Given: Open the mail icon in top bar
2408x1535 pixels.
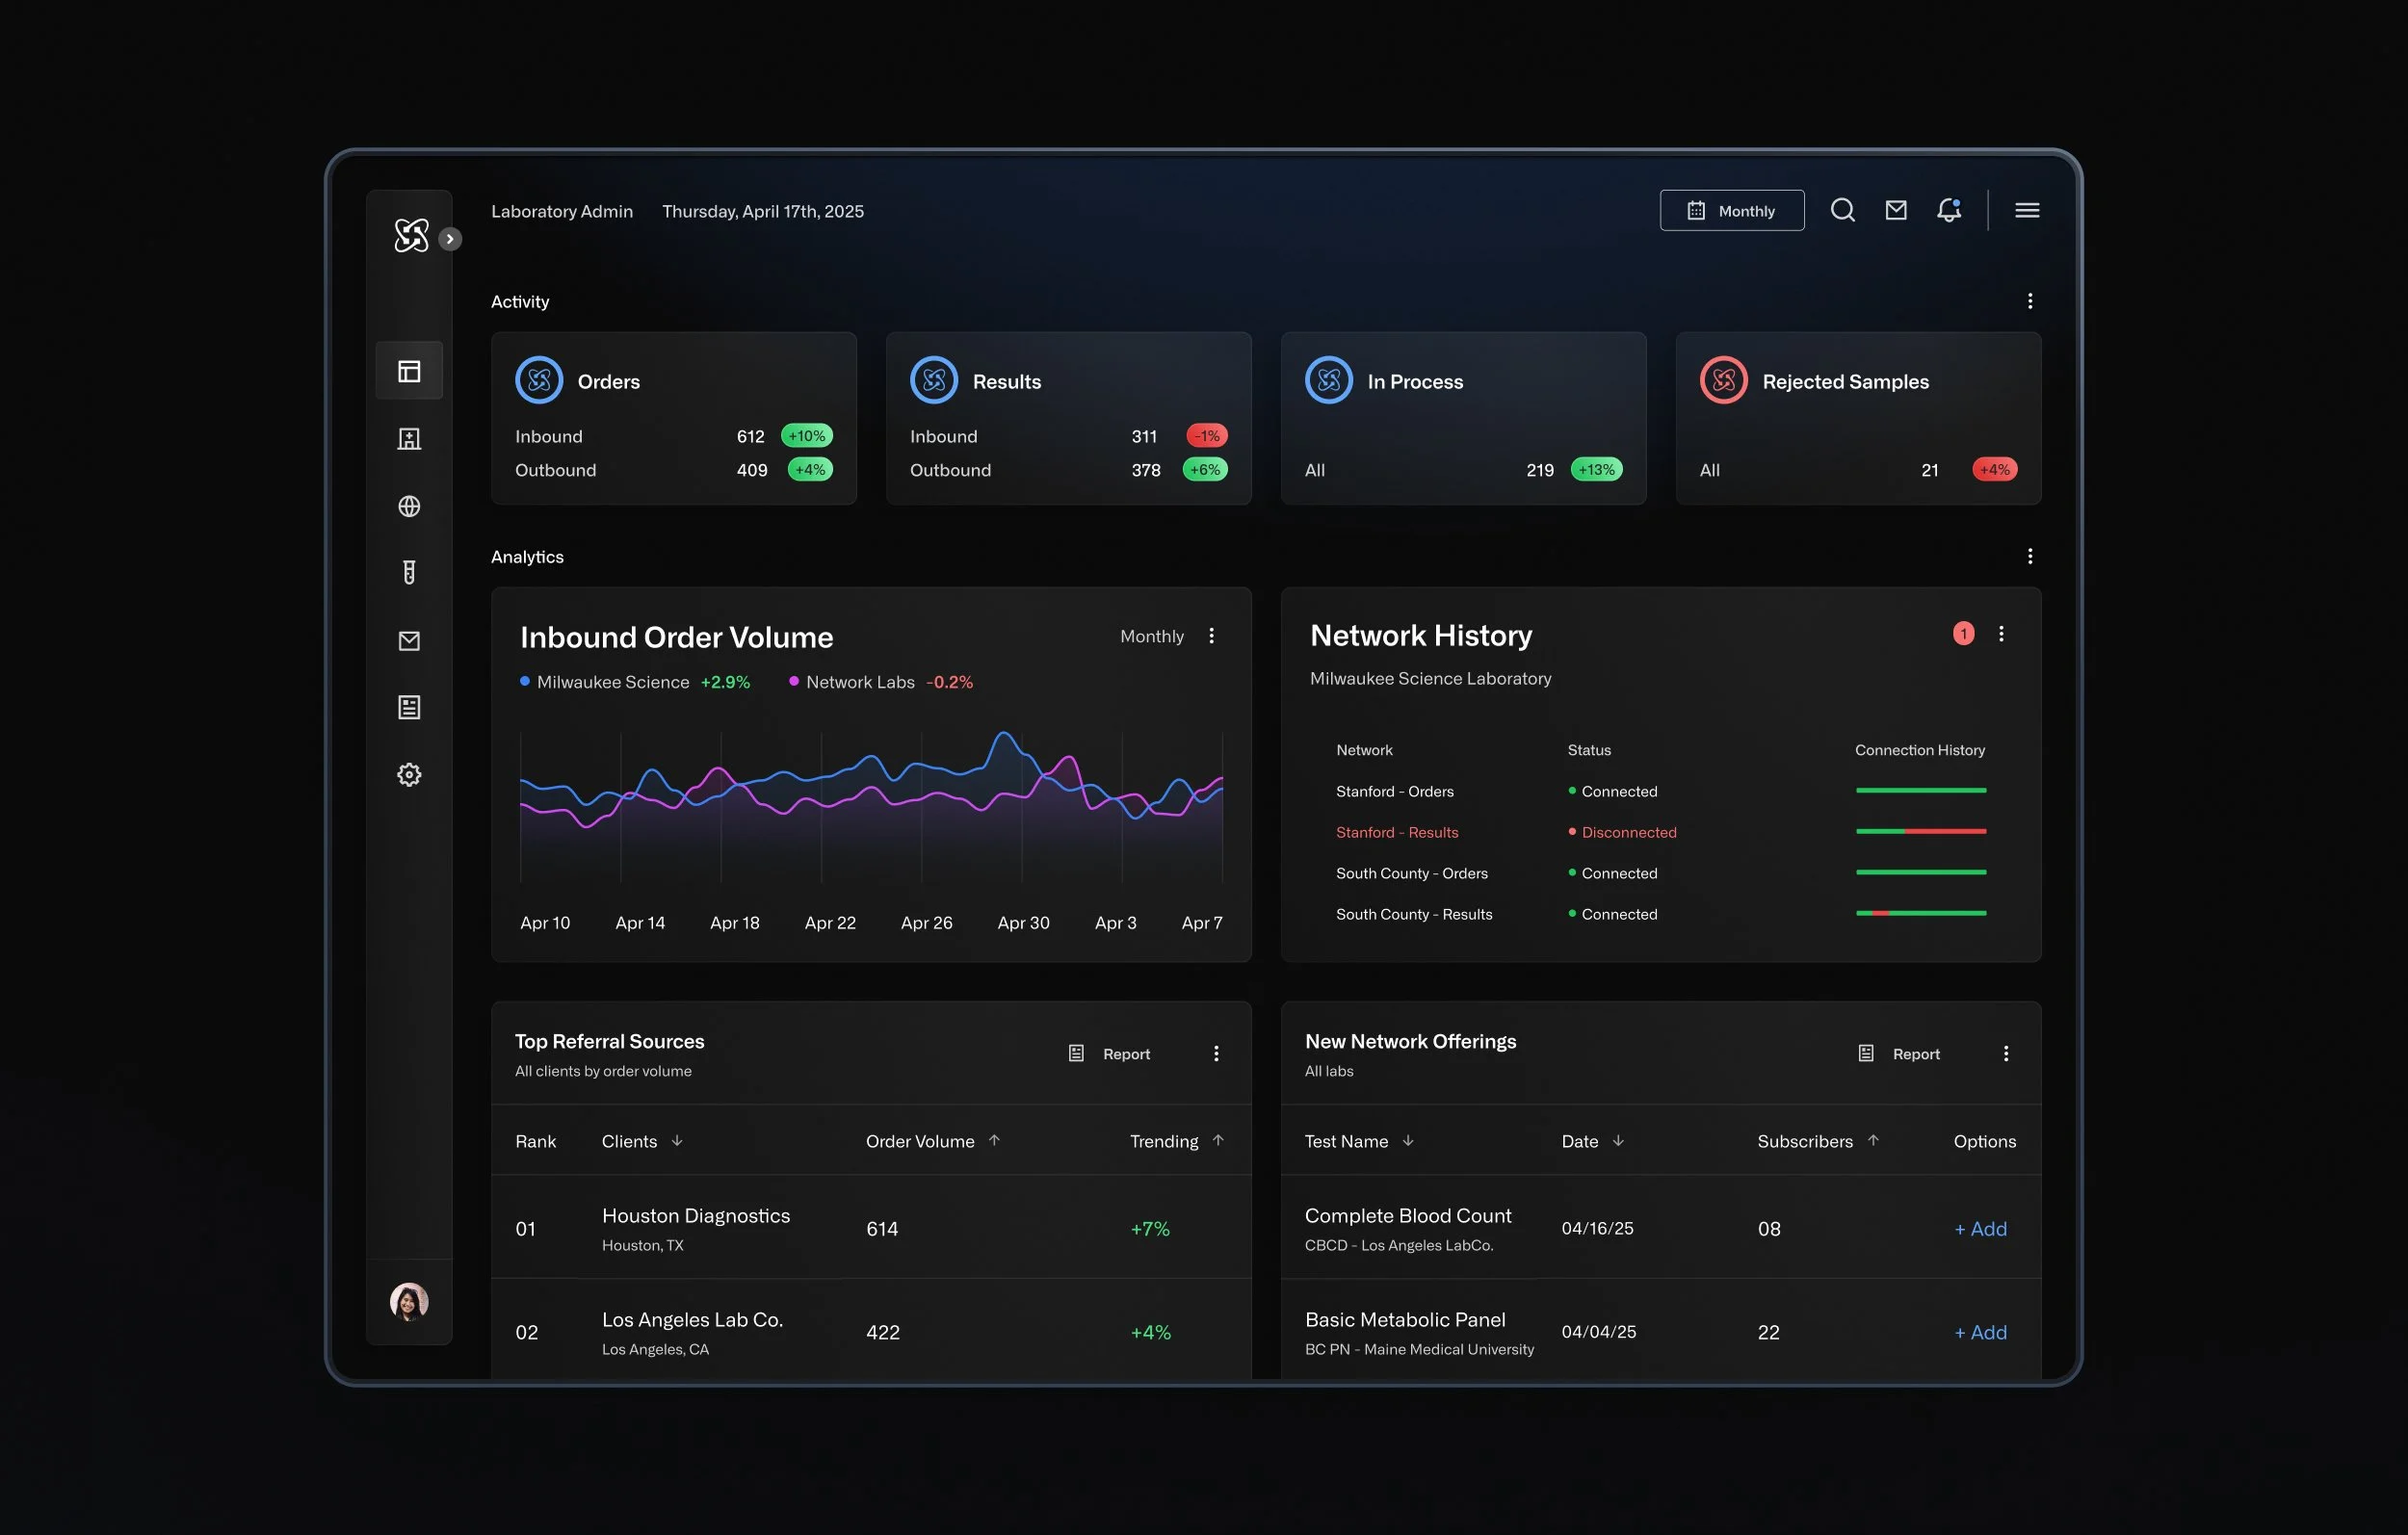Looking at the screenshot, I should (1895, 210).
